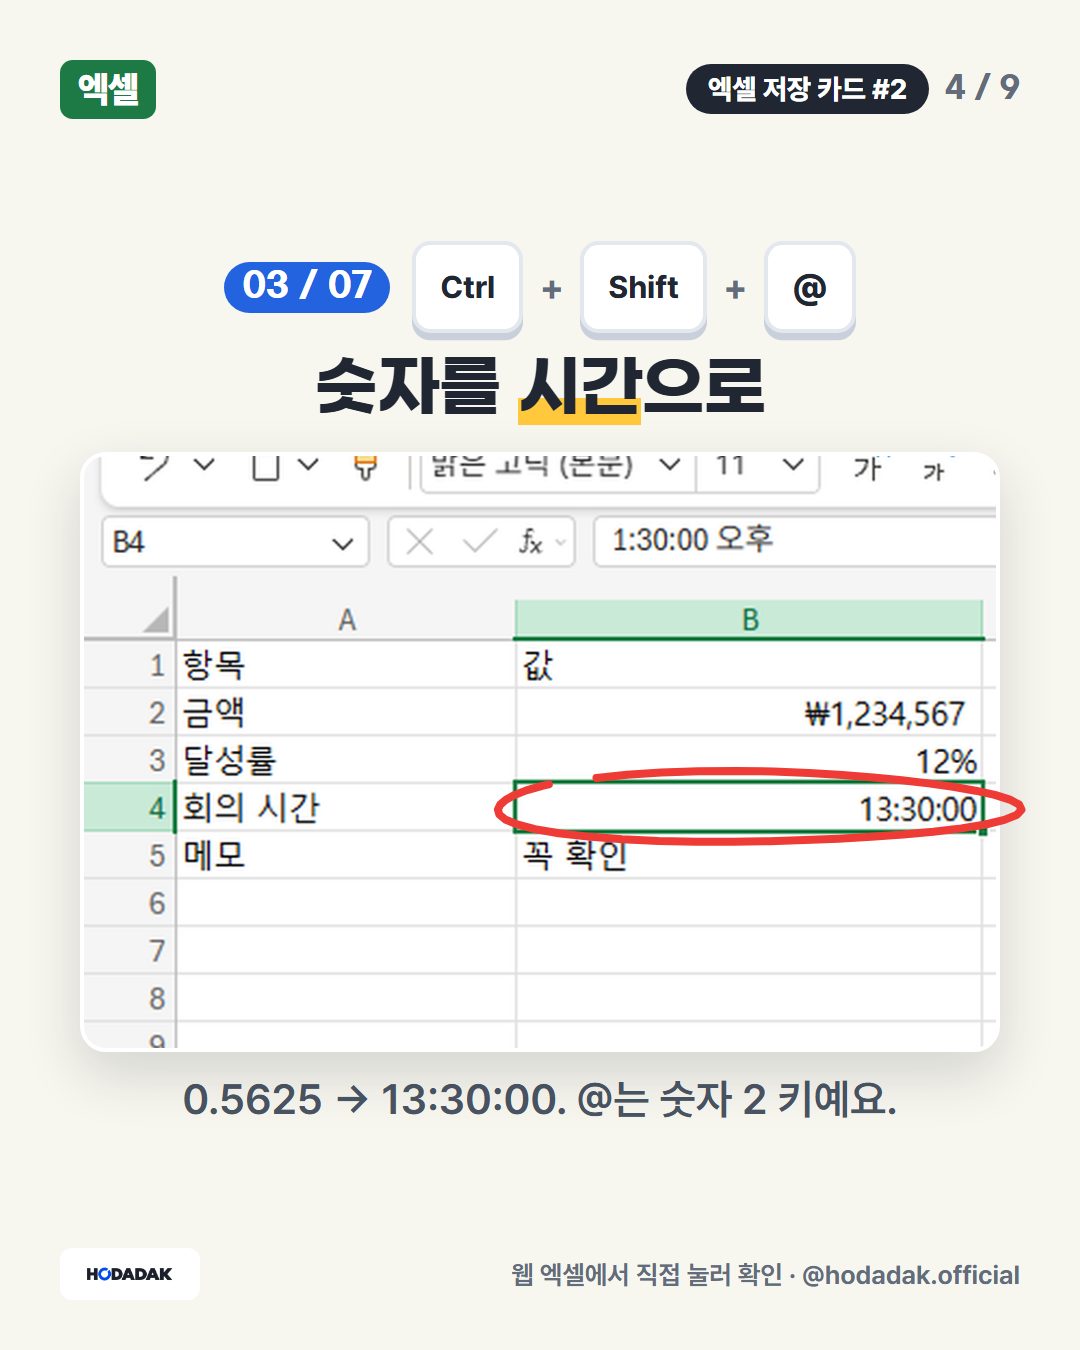Click the Name Box showing B4

click(x=236, y=542)
